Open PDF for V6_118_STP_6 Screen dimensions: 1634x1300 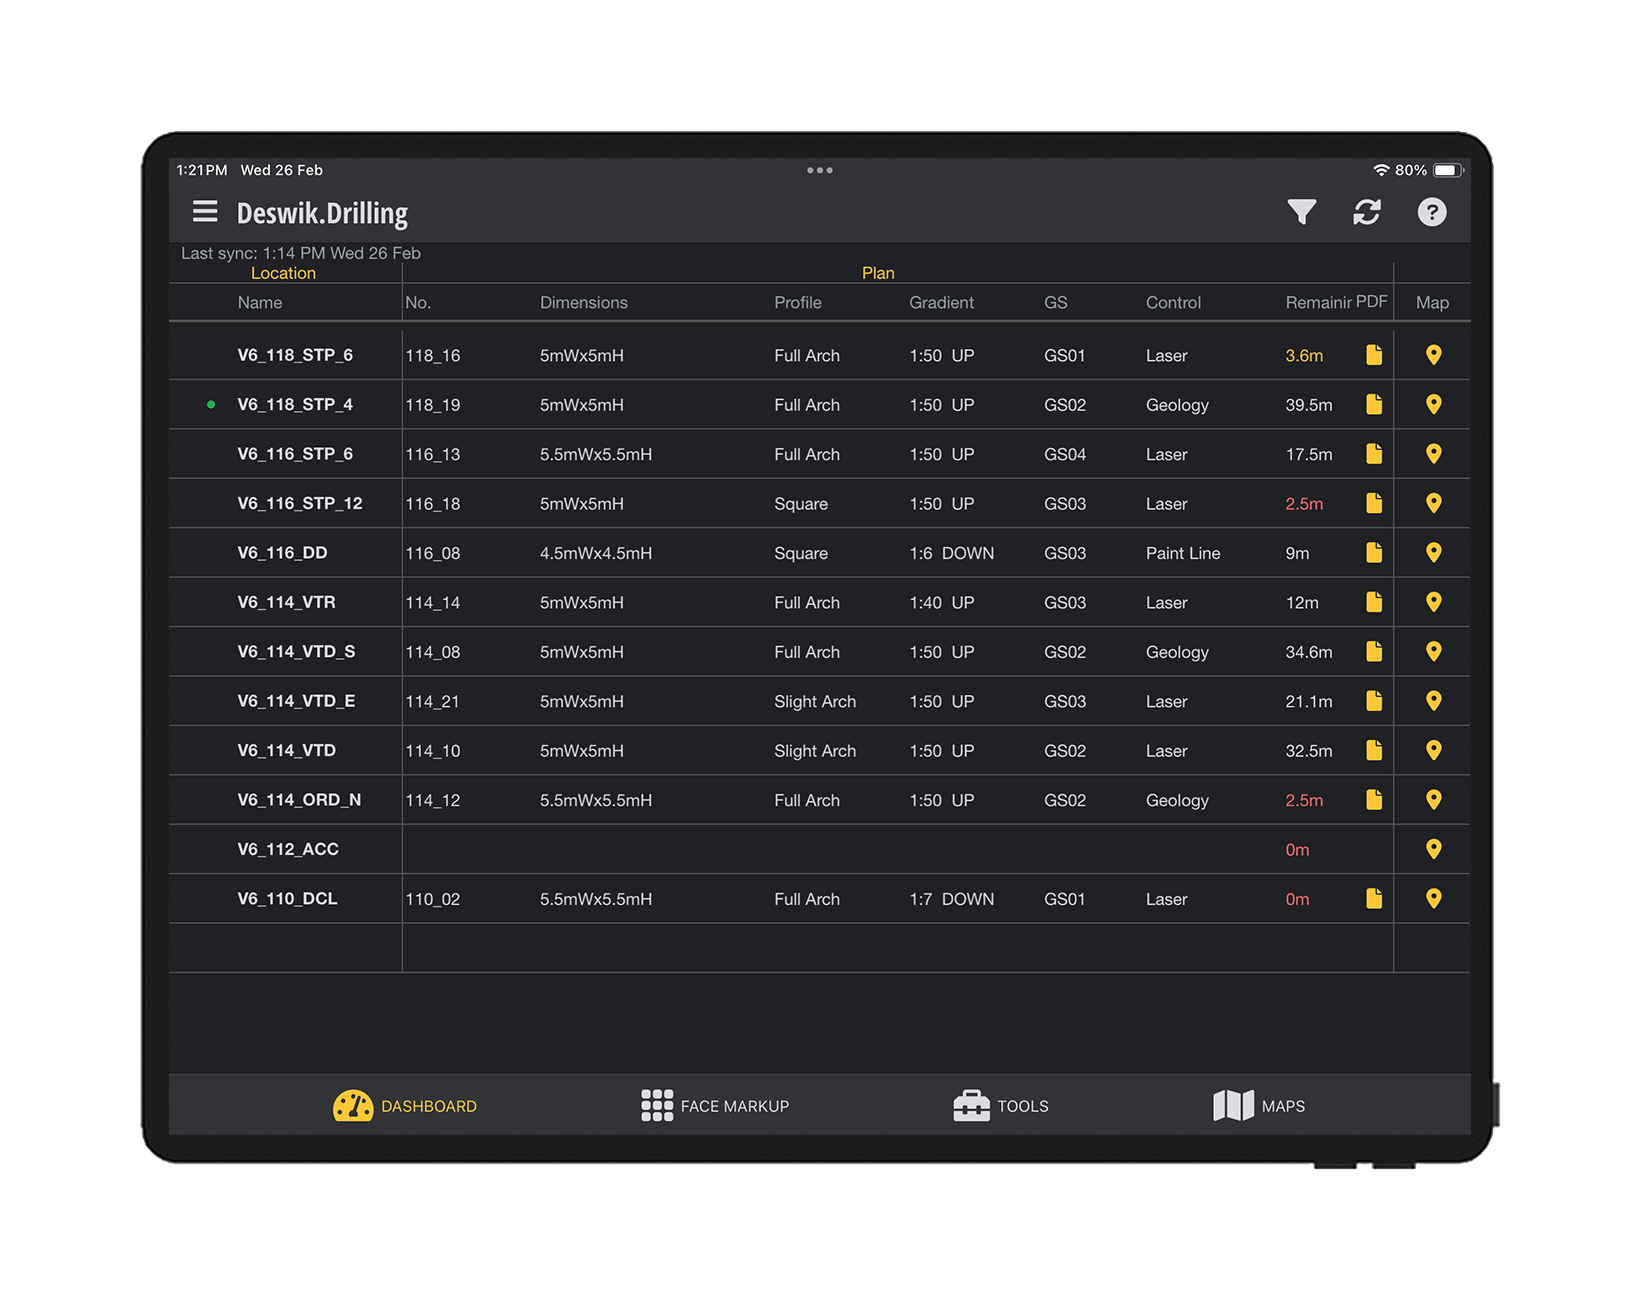click(1374, 355)
